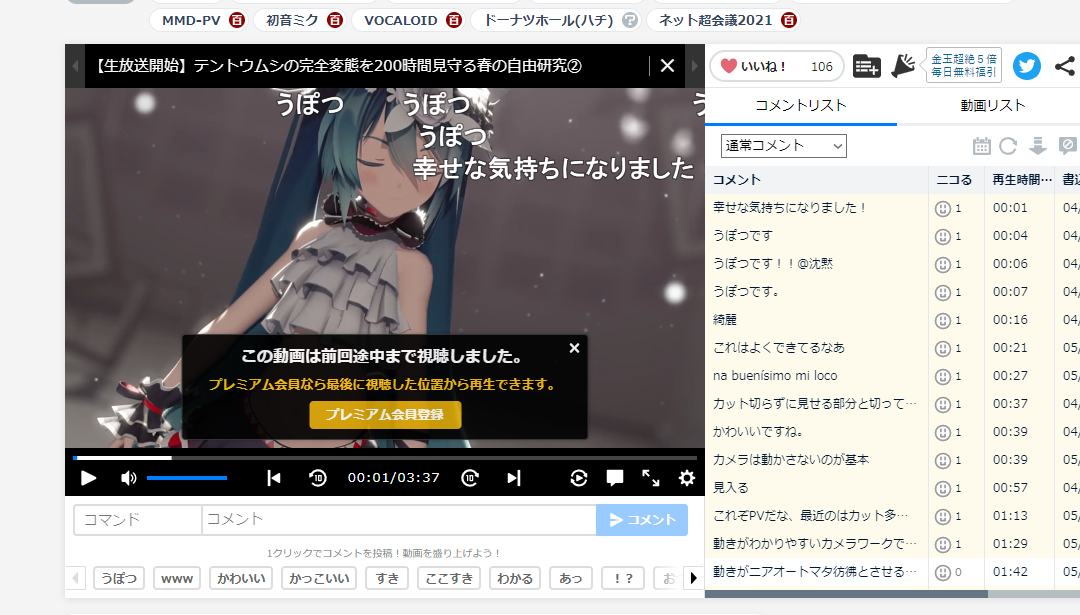Click the いいね！ like button
This screenshot has width=1080, height=615.
coord(777,66)
